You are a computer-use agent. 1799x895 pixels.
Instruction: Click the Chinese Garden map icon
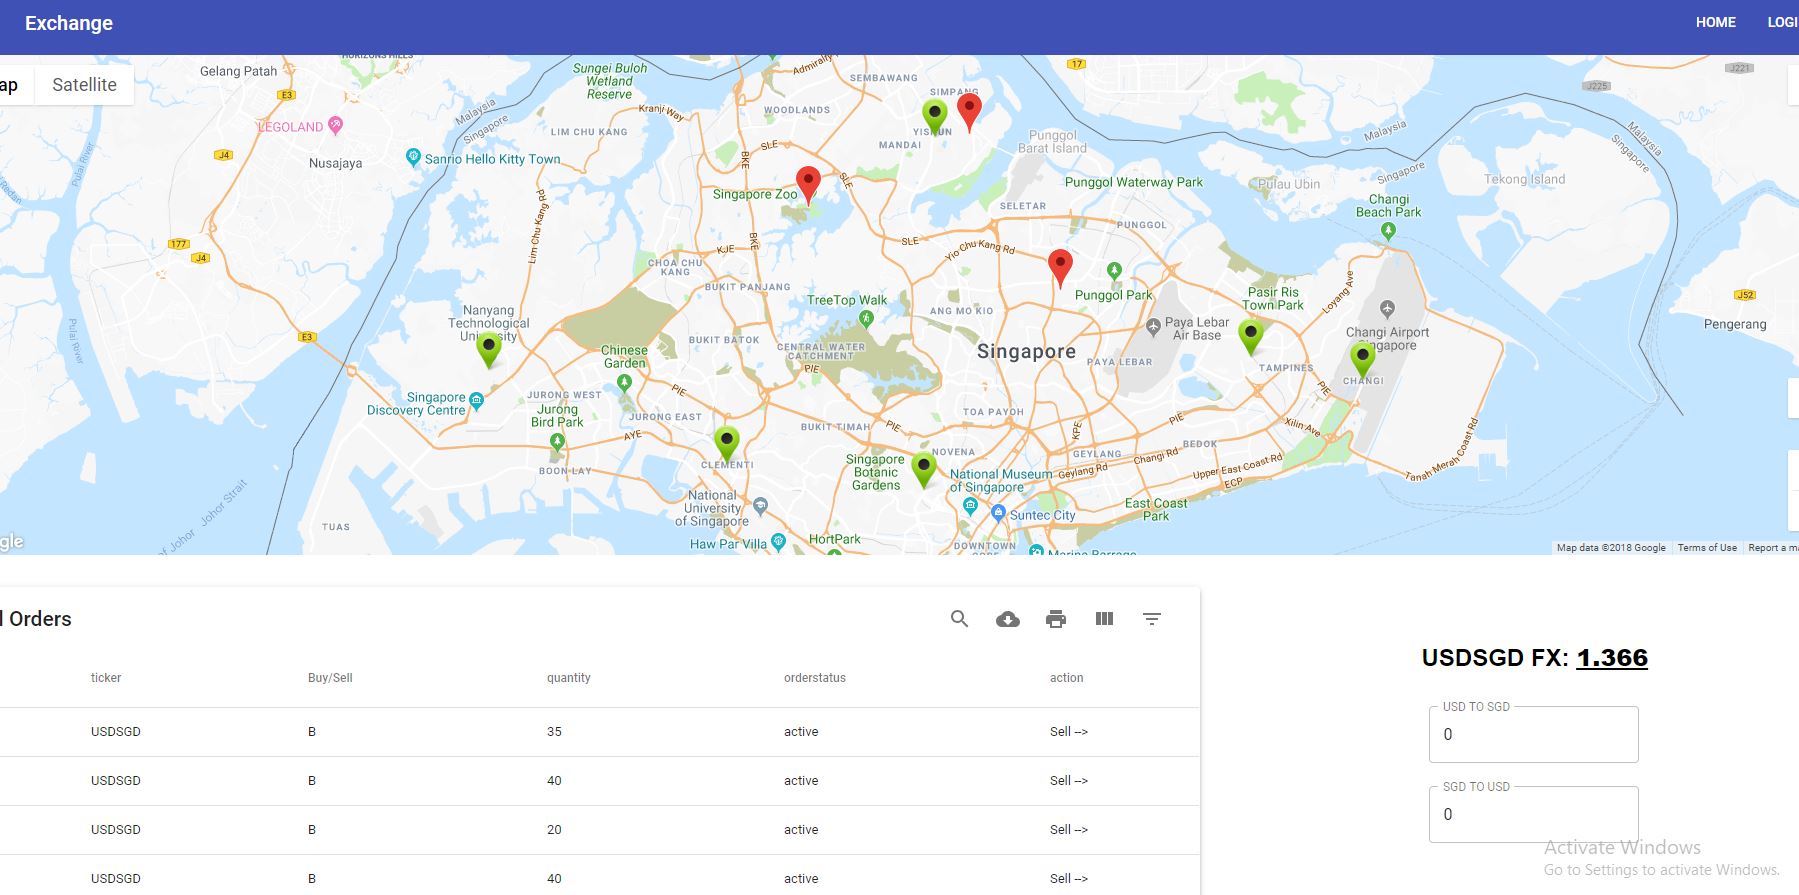624,382
